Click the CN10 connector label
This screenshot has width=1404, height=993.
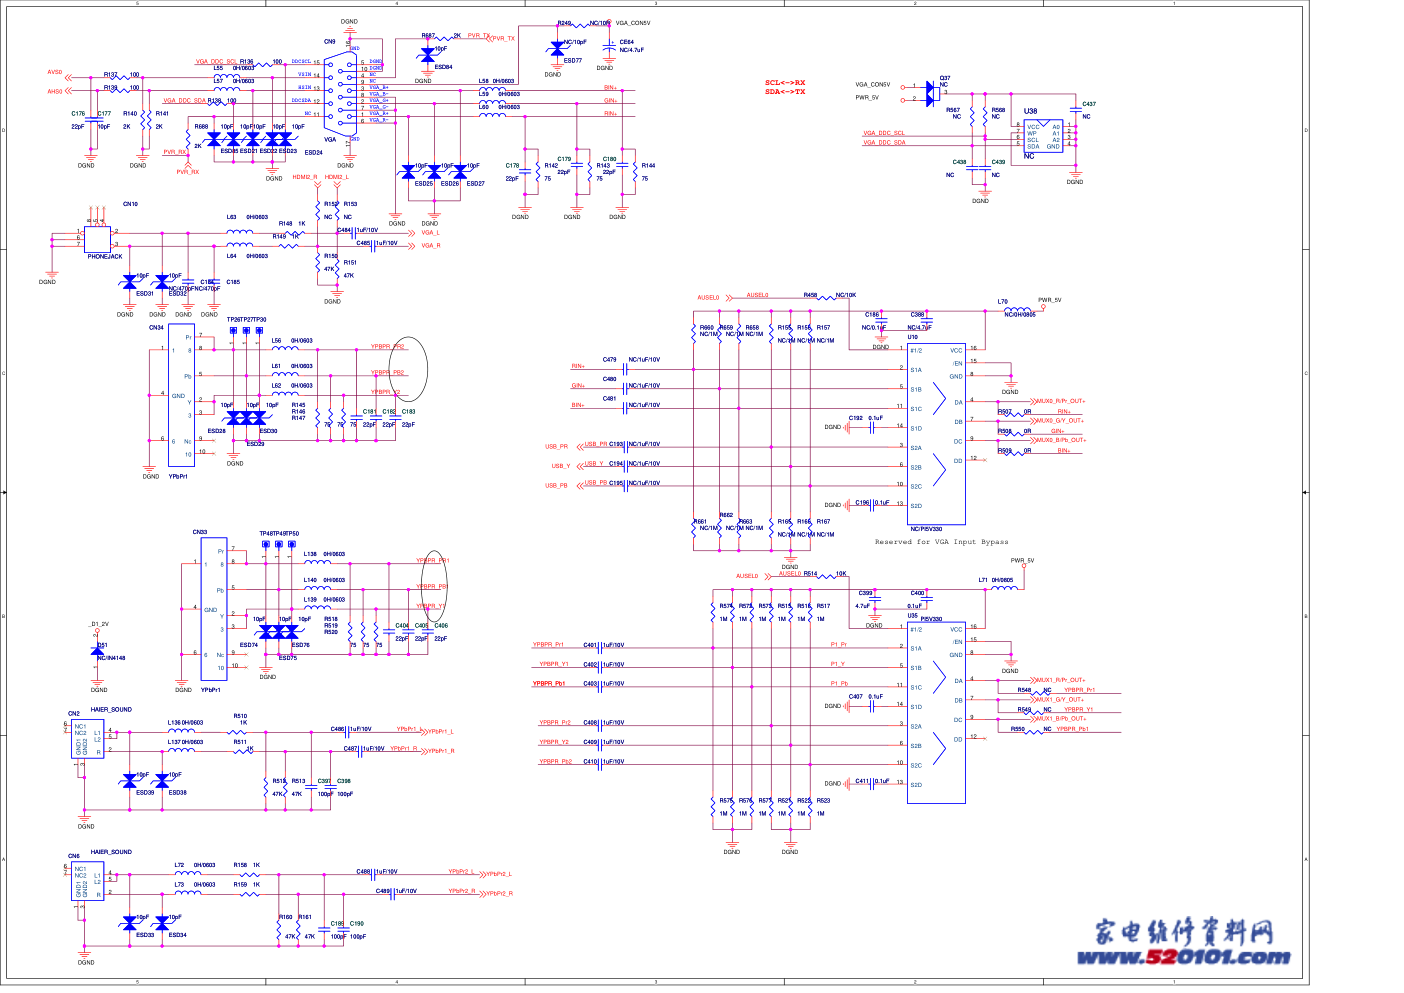tap(131, 204)
